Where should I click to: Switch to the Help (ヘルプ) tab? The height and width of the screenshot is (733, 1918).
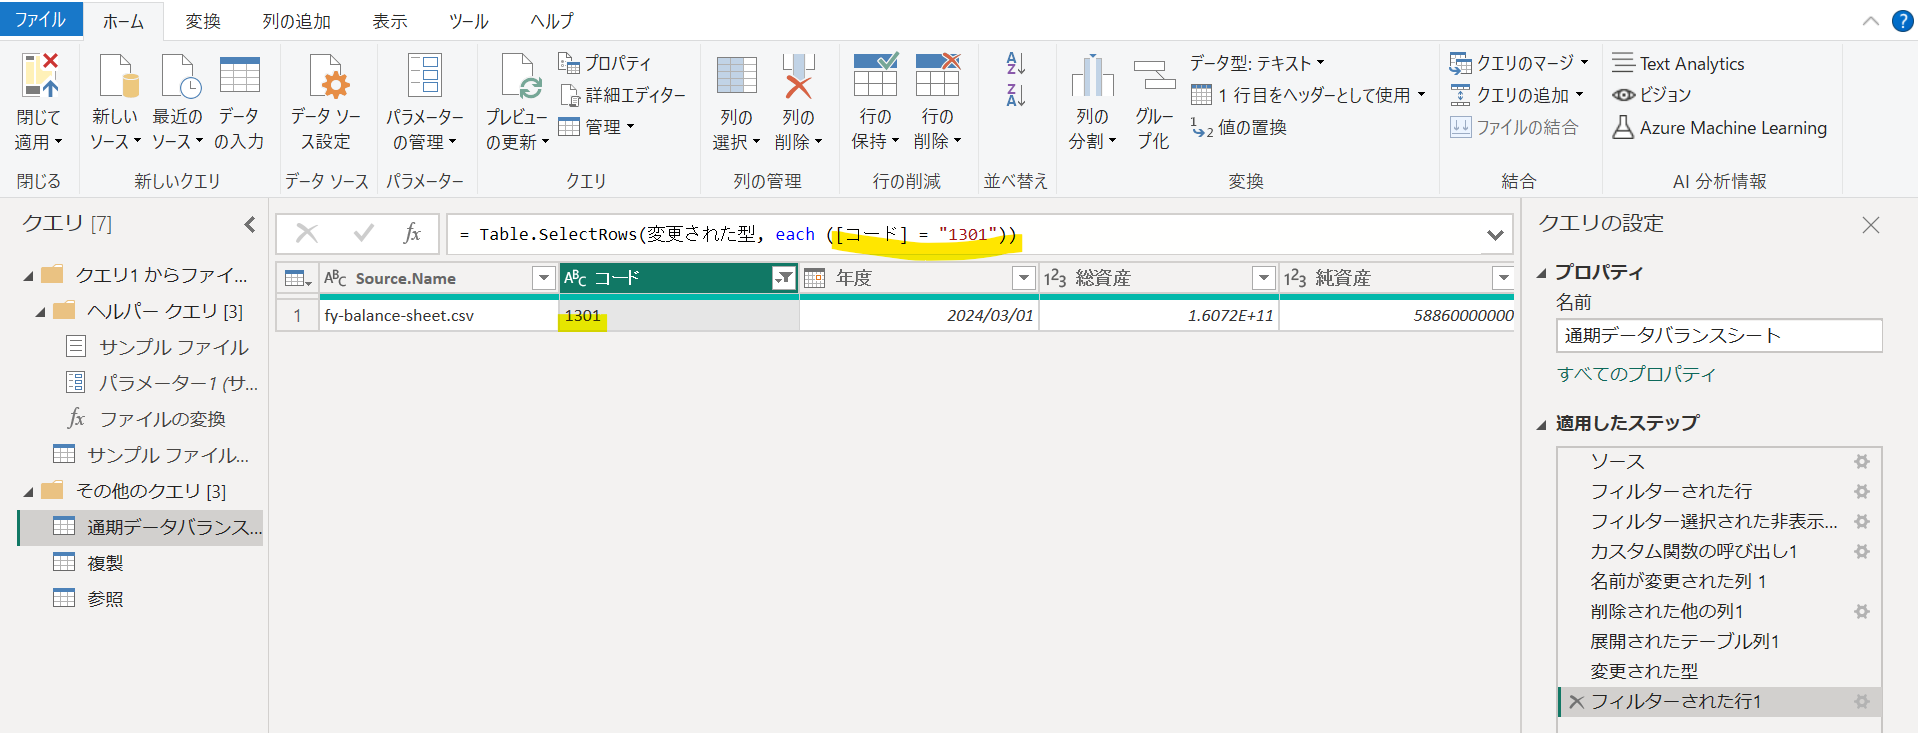click(x=552, y=21)
